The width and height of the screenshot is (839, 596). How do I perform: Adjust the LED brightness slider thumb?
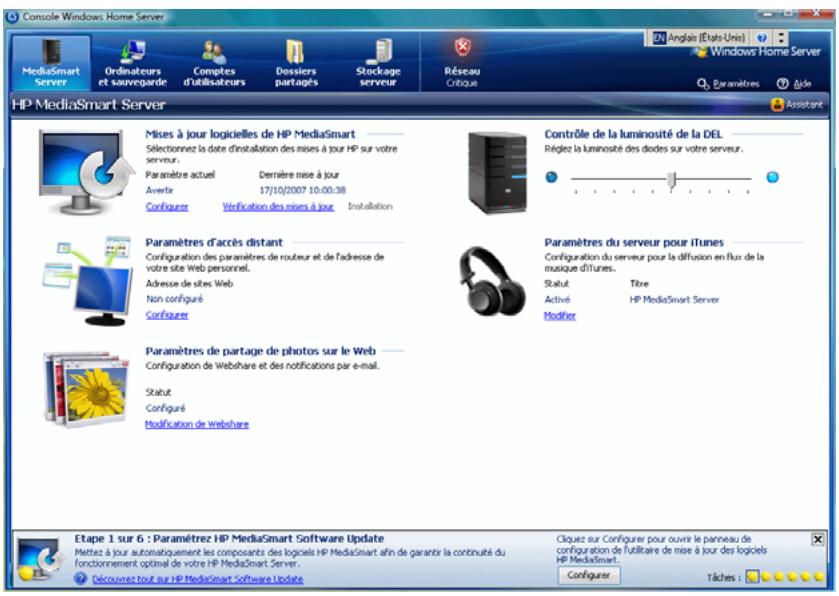pyautogui.click(x=673, y=180)
